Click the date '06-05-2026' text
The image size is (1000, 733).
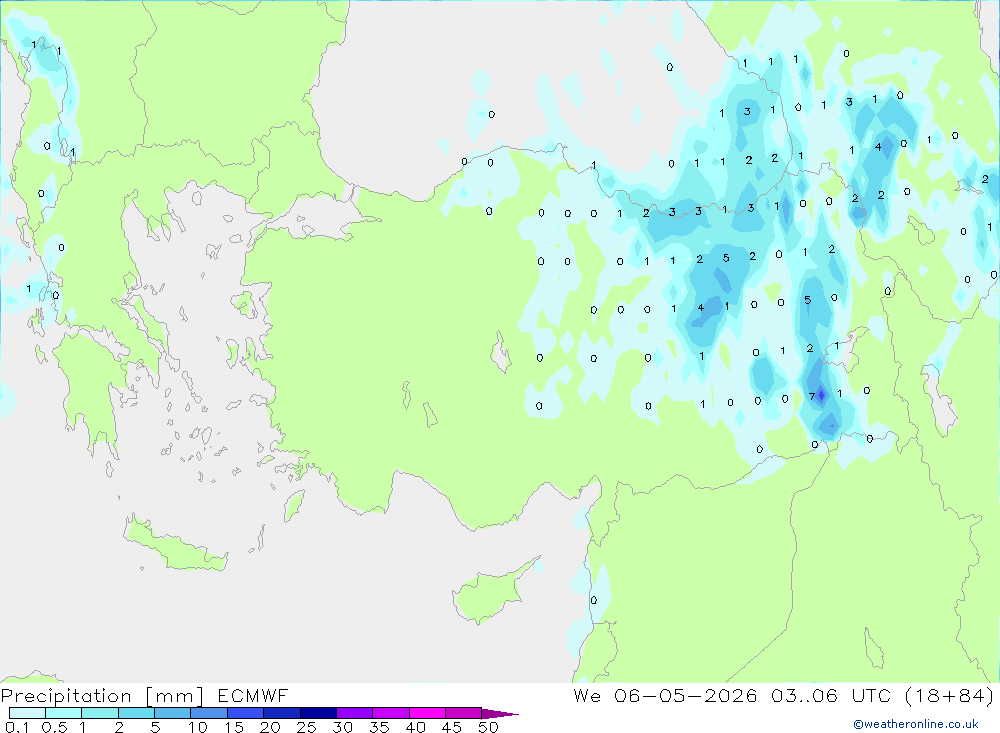click(x=686, y=696)
